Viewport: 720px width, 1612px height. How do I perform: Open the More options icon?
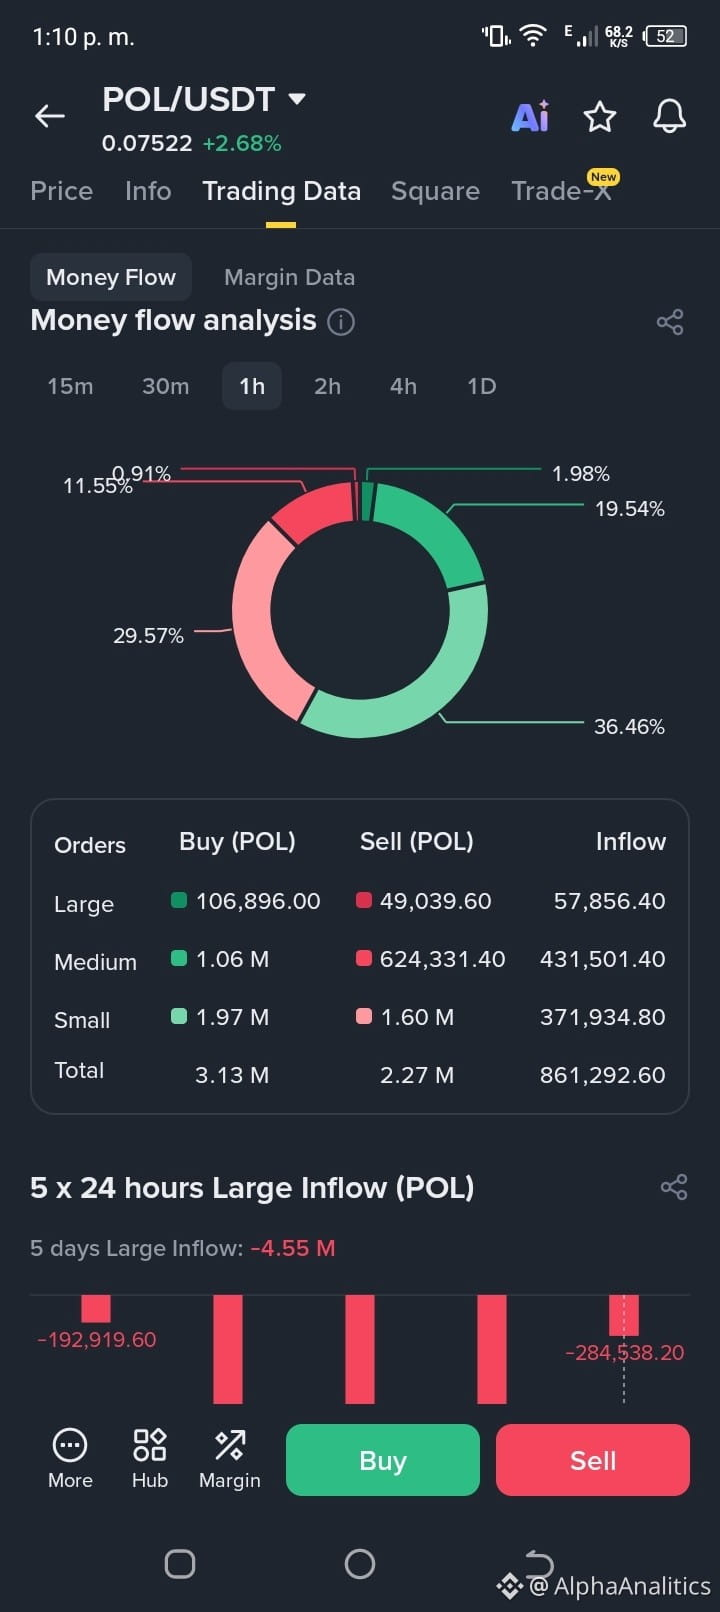[70, 1459]
